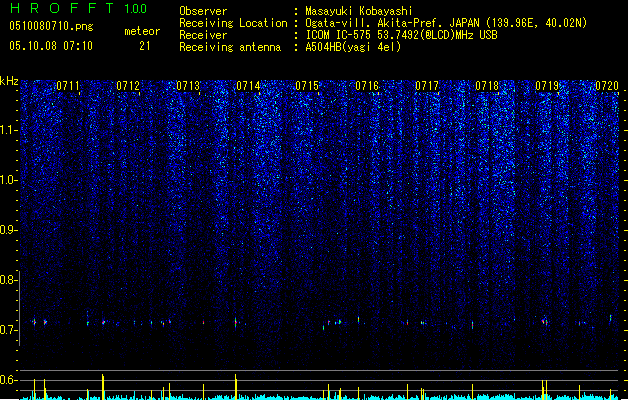The height and width of the screenshot is (400, 629).
Task: Click receiver text ICOM IC-575 53.7492 MHz USB
Action: pos(402,35)
